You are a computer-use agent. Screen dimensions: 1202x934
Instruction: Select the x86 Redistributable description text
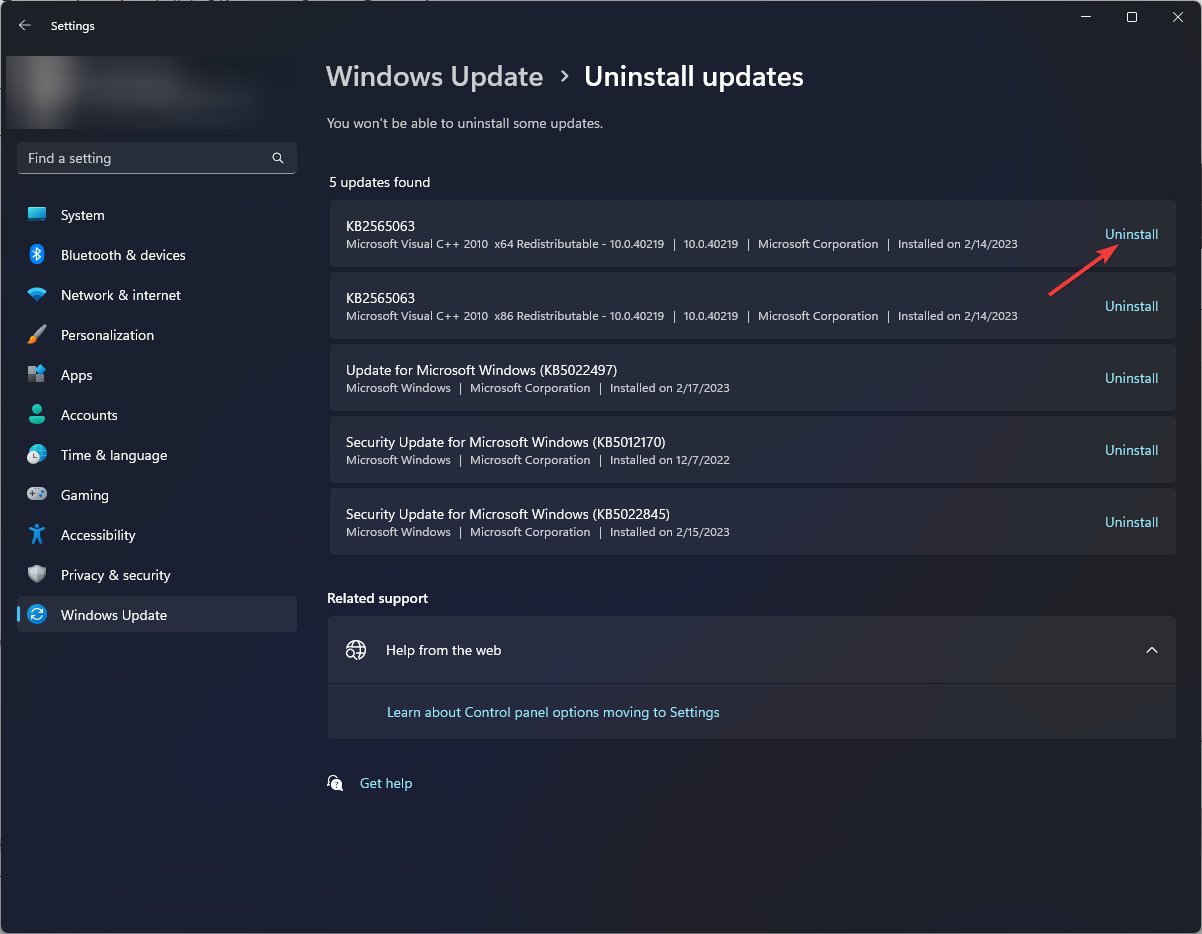coord(505,316)
